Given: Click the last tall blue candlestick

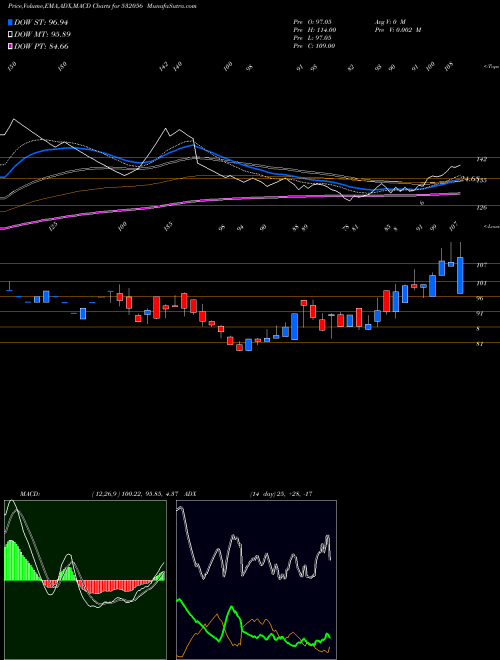Looking at the screenshot, I should [x=460, y=275].
